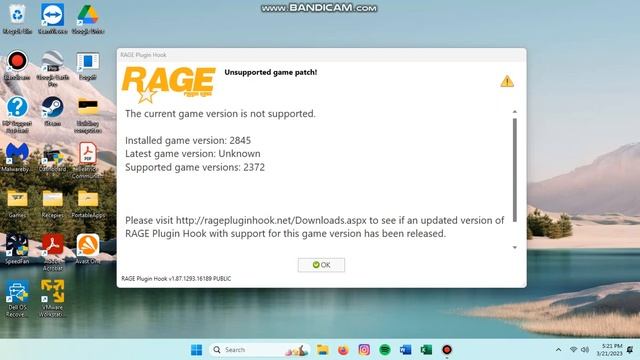Open Instagram from the taskbar
640x360 pixels.
click(364, 350)
